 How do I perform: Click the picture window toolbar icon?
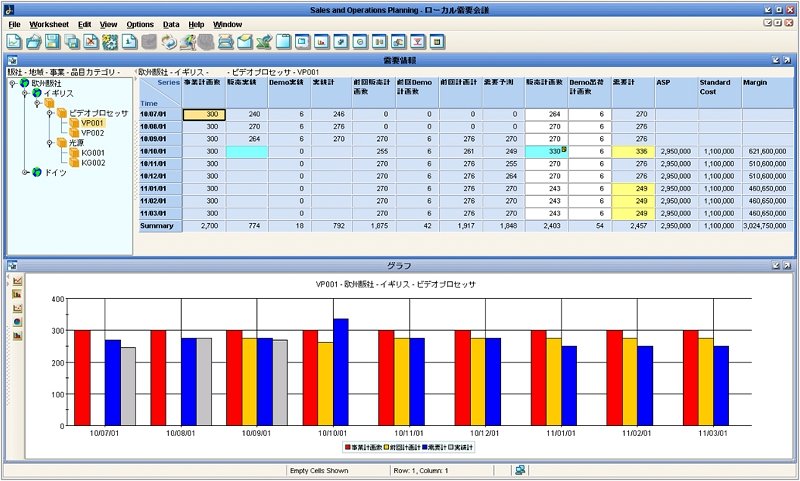tap(398, 42)
